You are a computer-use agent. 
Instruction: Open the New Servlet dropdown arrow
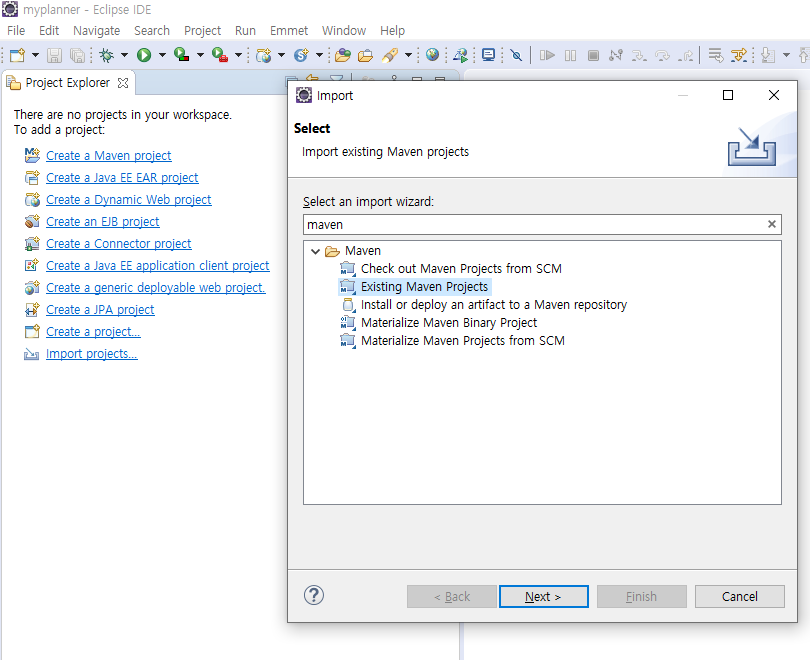coord(319,55)
